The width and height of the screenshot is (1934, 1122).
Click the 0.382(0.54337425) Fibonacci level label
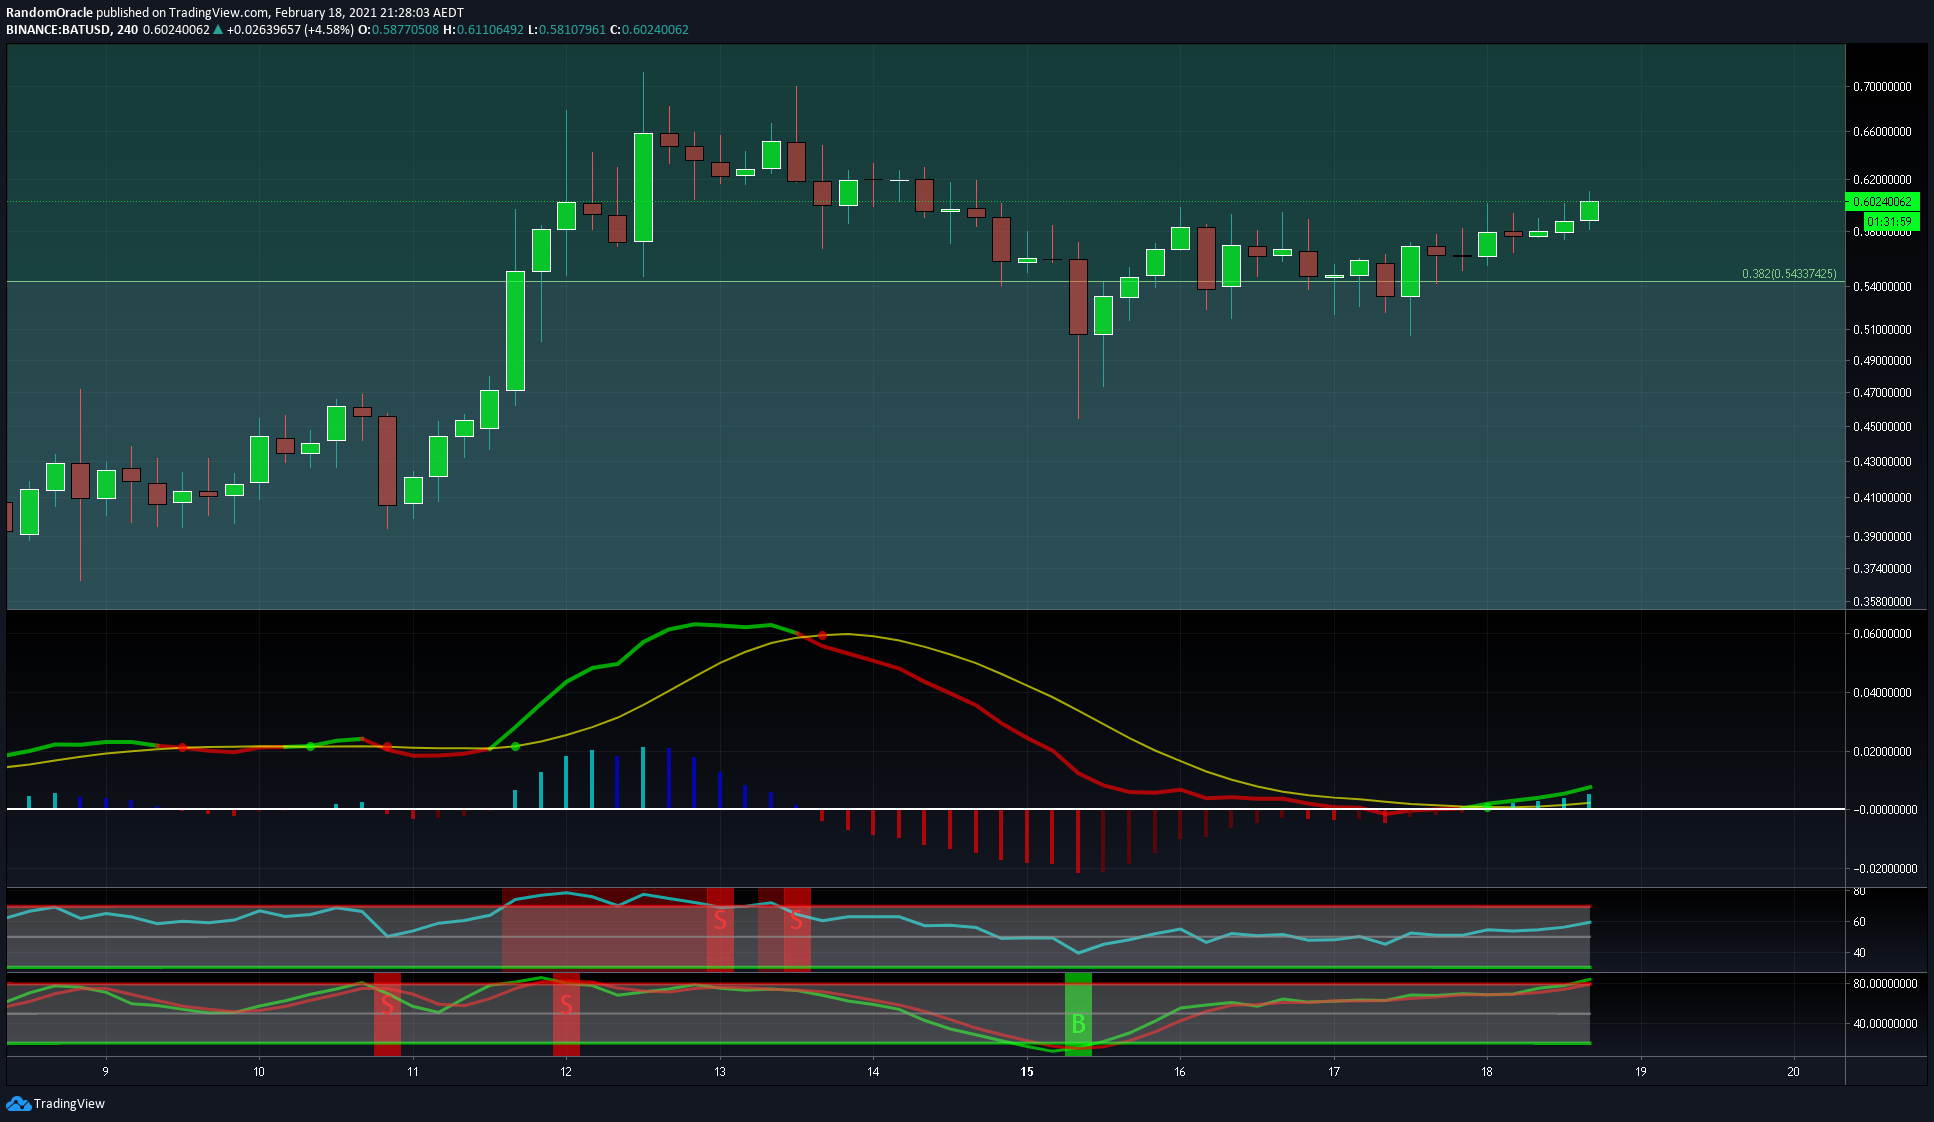[1789, 274]
